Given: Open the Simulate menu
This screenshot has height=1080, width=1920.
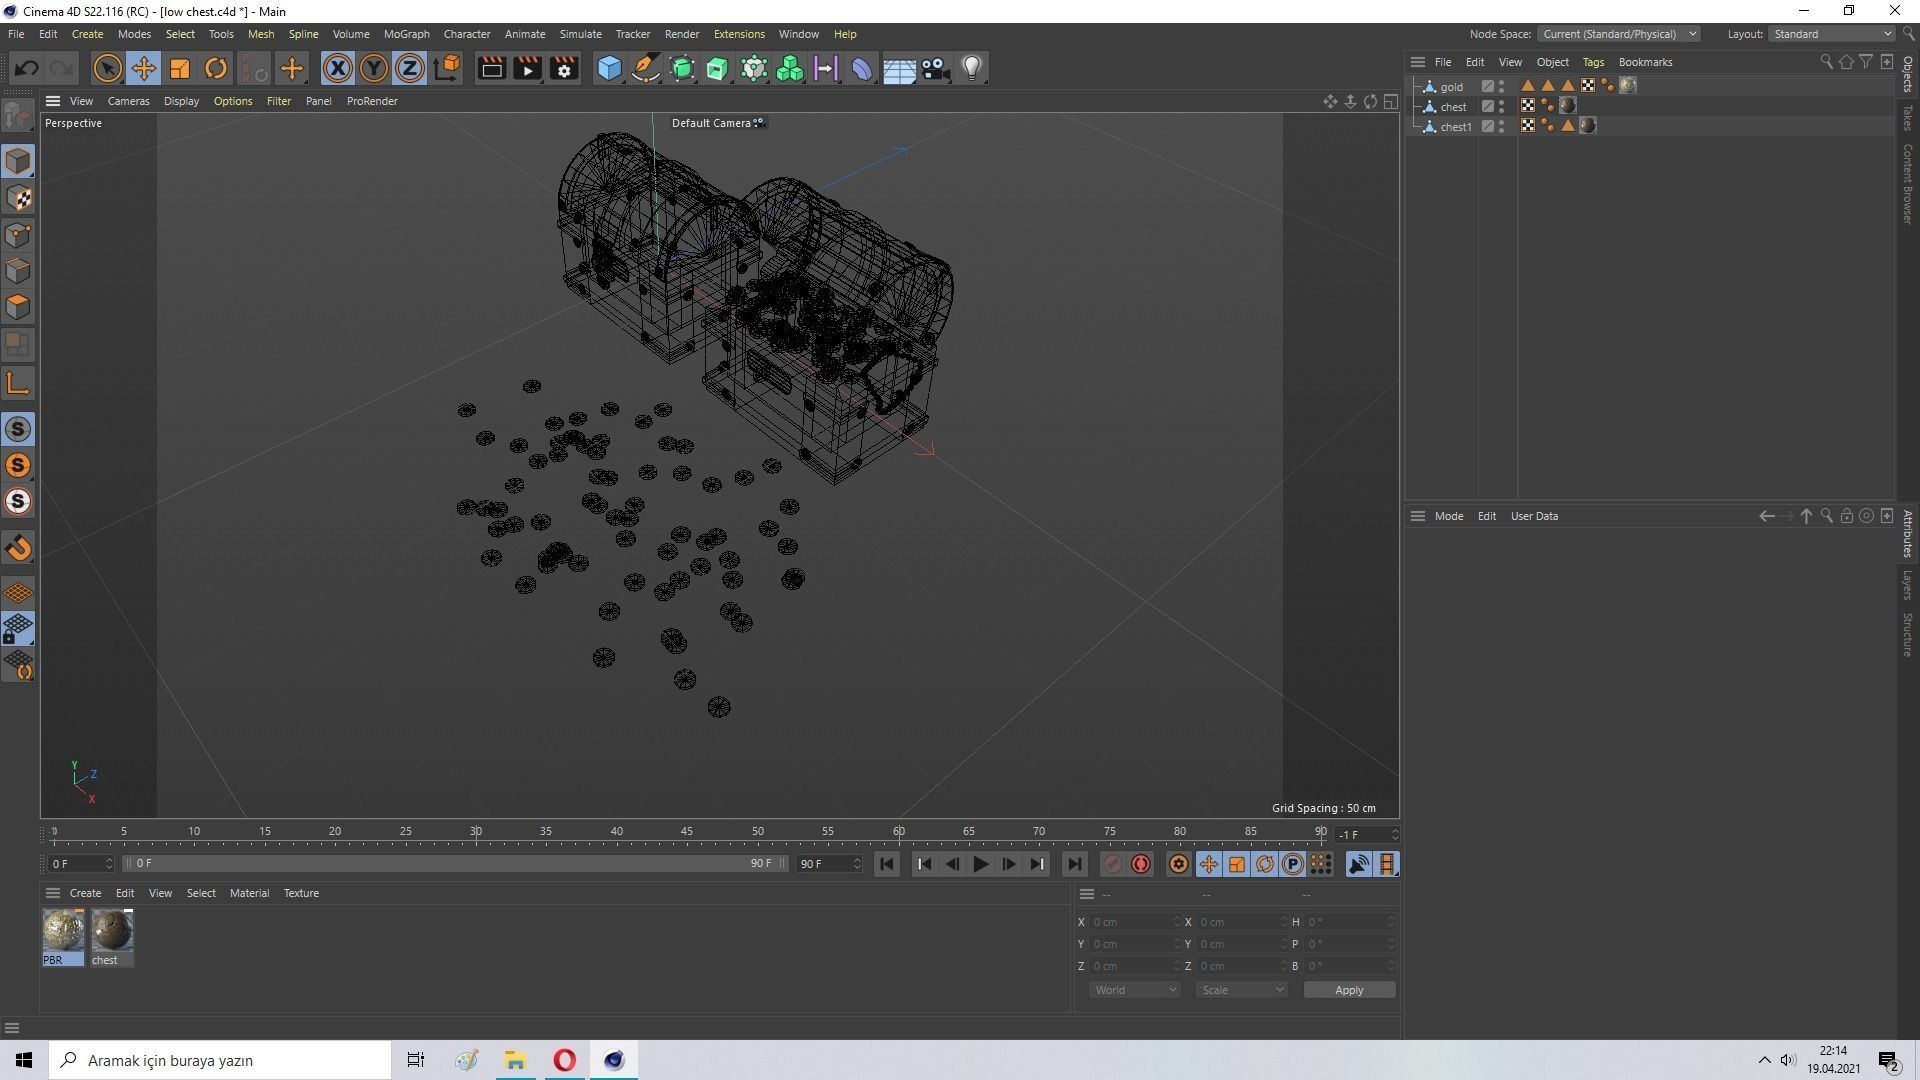Looking at the screenshot, I should 580,34.
